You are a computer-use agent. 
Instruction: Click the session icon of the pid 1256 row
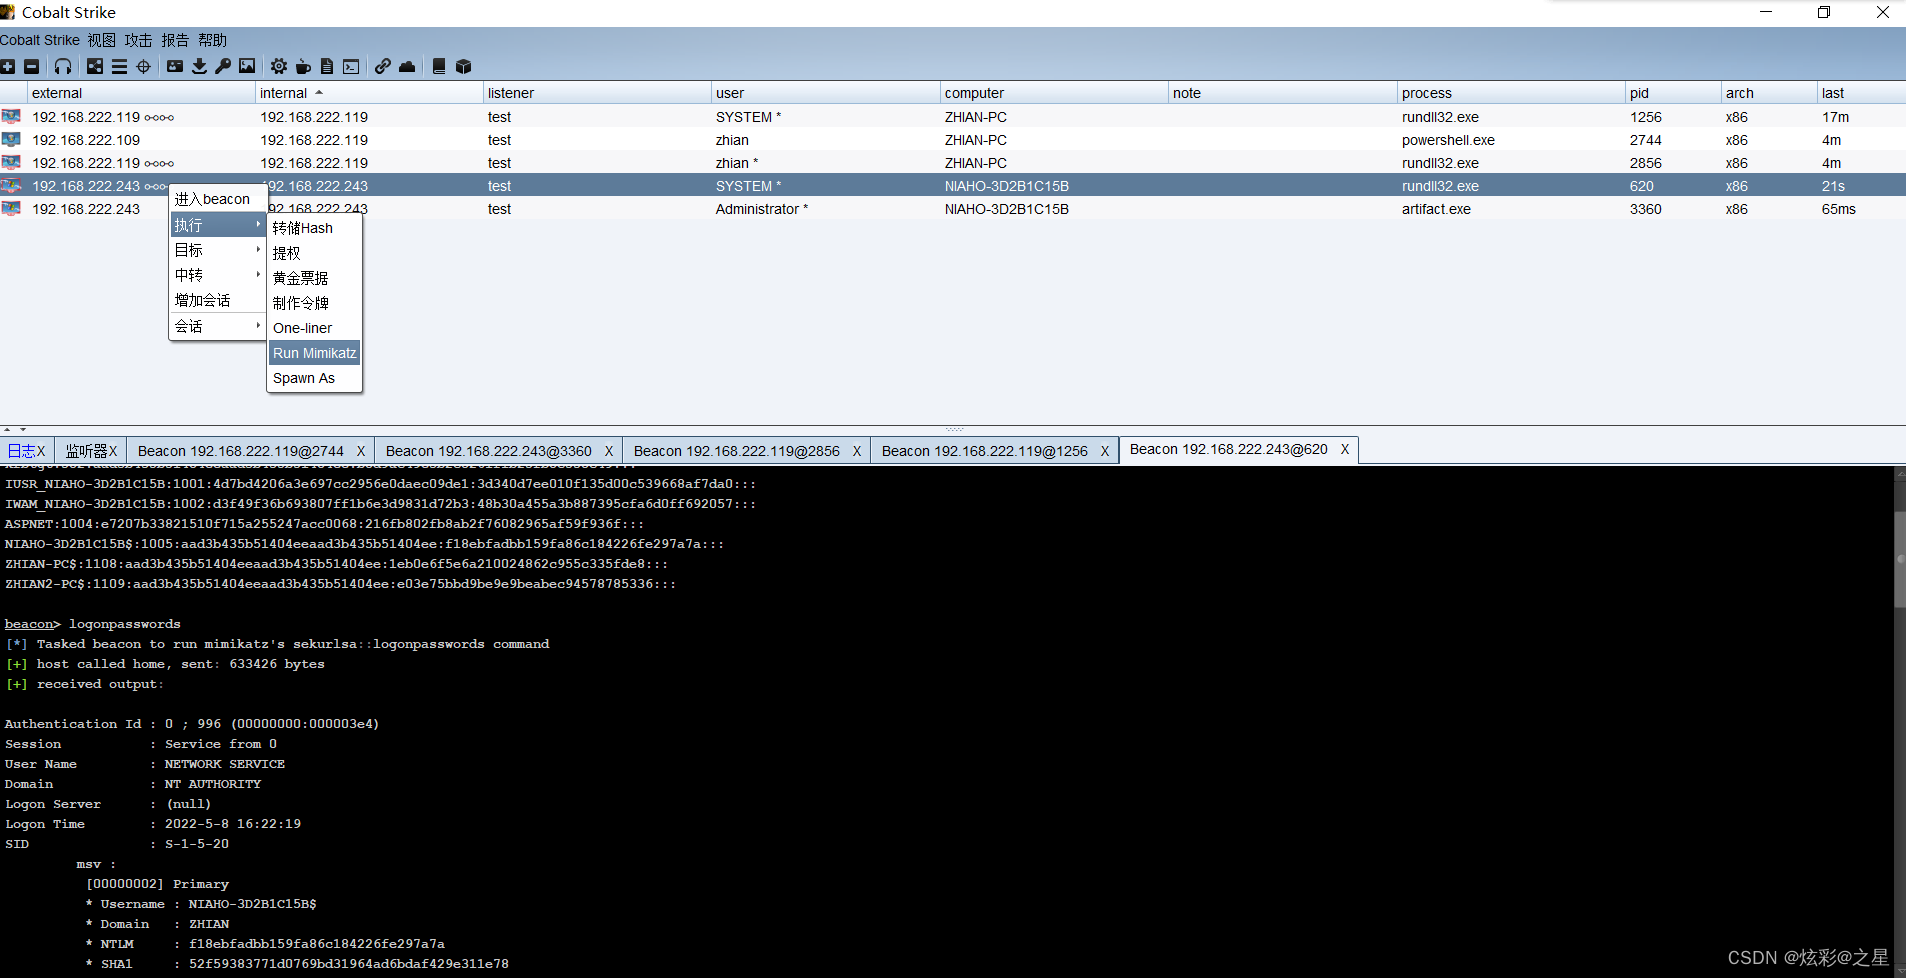point(12,117)
